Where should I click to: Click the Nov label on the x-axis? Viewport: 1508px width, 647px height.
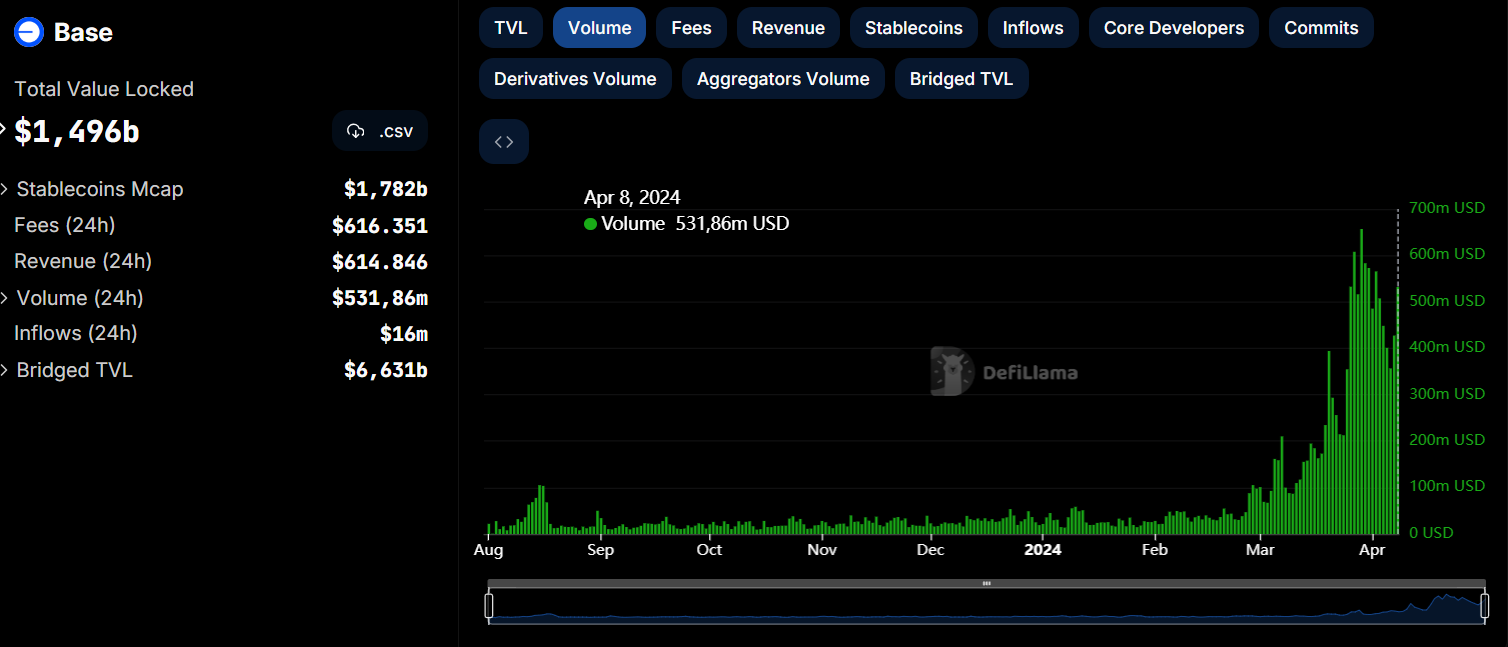click(822, 550)
